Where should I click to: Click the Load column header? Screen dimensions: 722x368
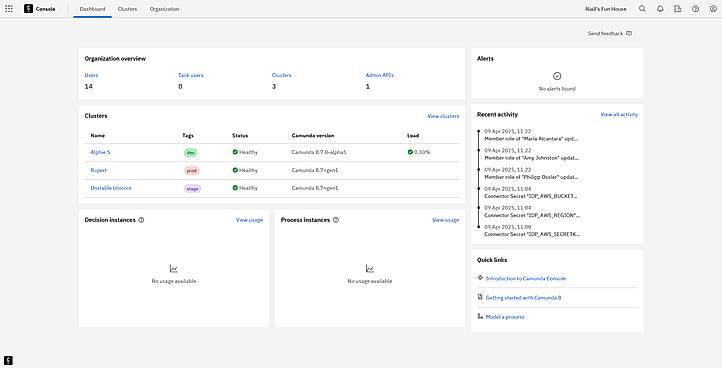pyautogui.click(x=413, y=135)
